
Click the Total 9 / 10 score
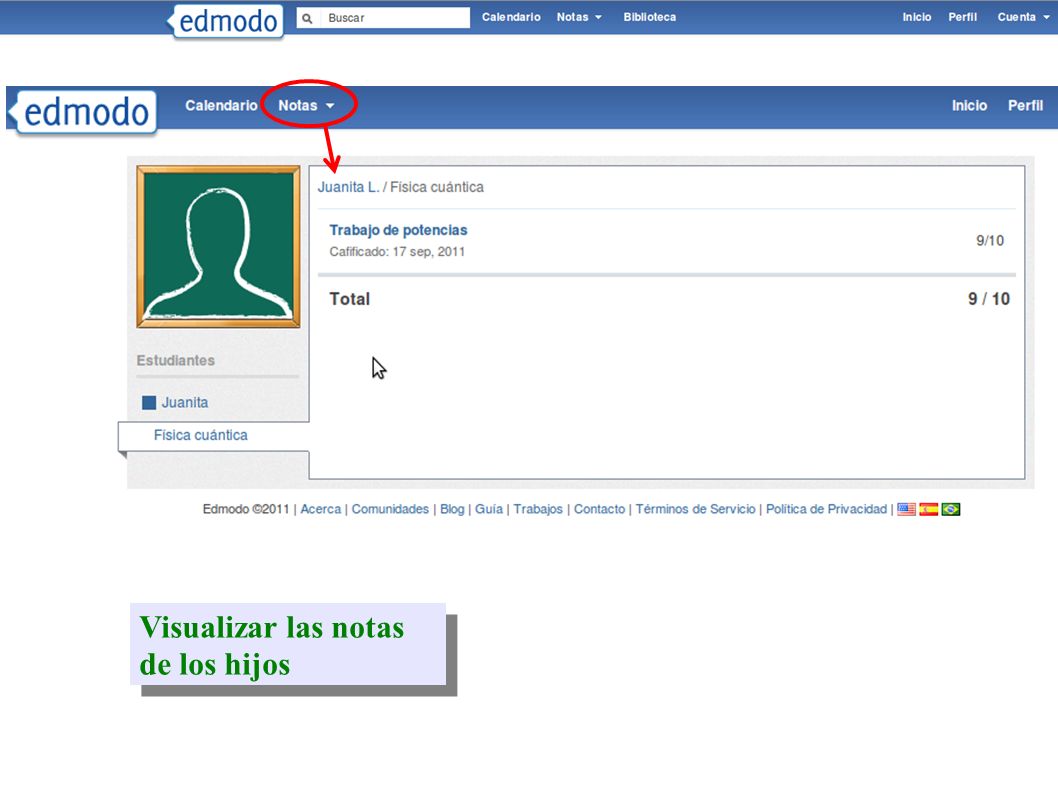click(989, 299)
